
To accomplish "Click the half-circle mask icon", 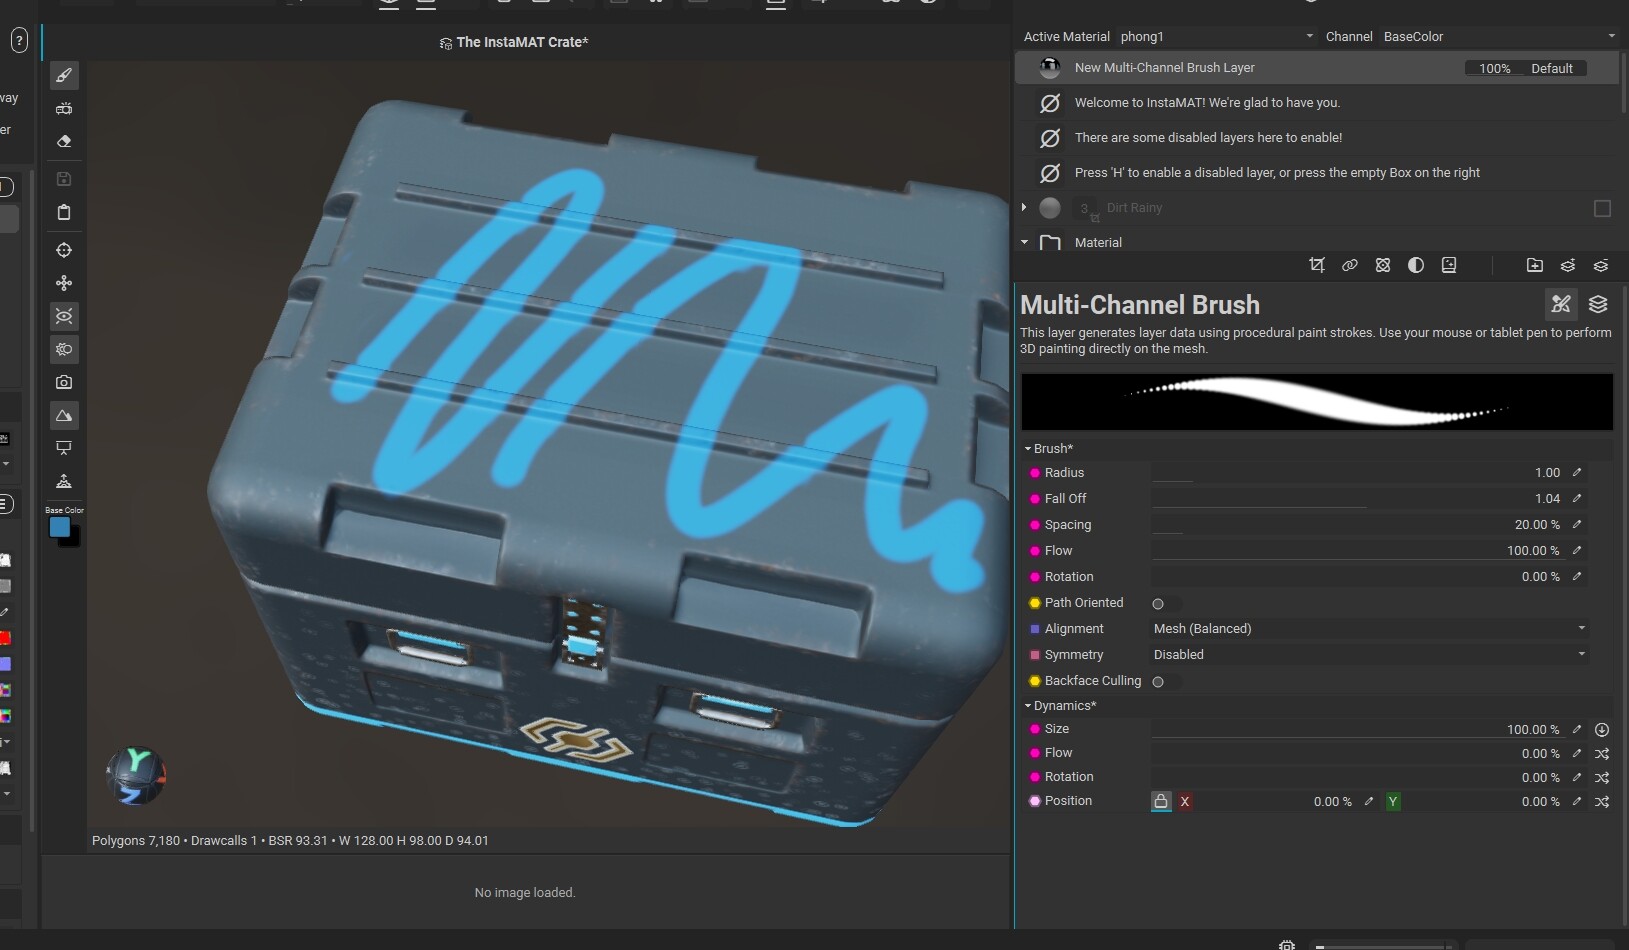I will tap(1416, 265).
